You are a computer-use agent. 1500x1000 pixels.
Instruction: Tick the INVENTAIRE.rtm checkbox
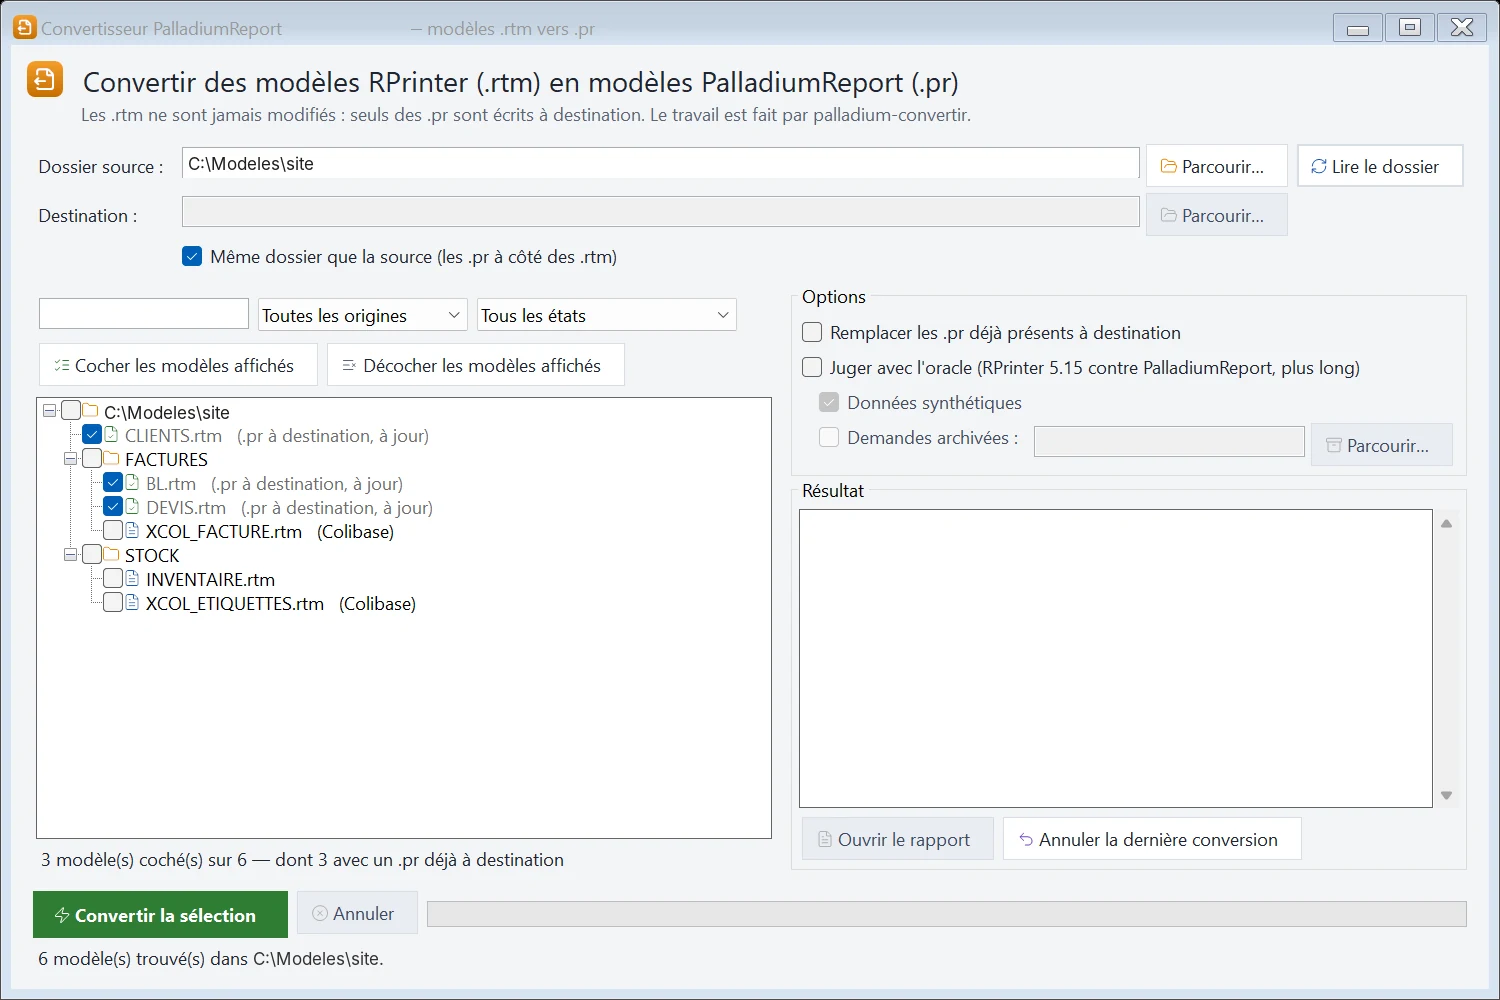point(113,579)
